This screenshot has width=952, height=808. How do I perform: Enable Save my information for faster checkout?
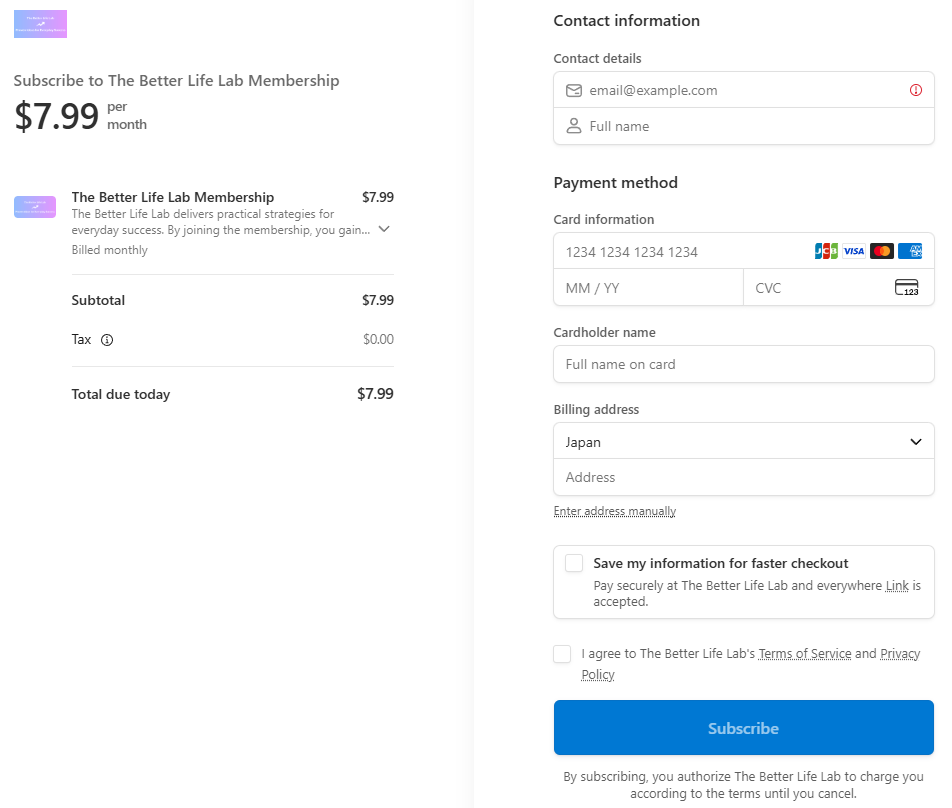[574, 563]
